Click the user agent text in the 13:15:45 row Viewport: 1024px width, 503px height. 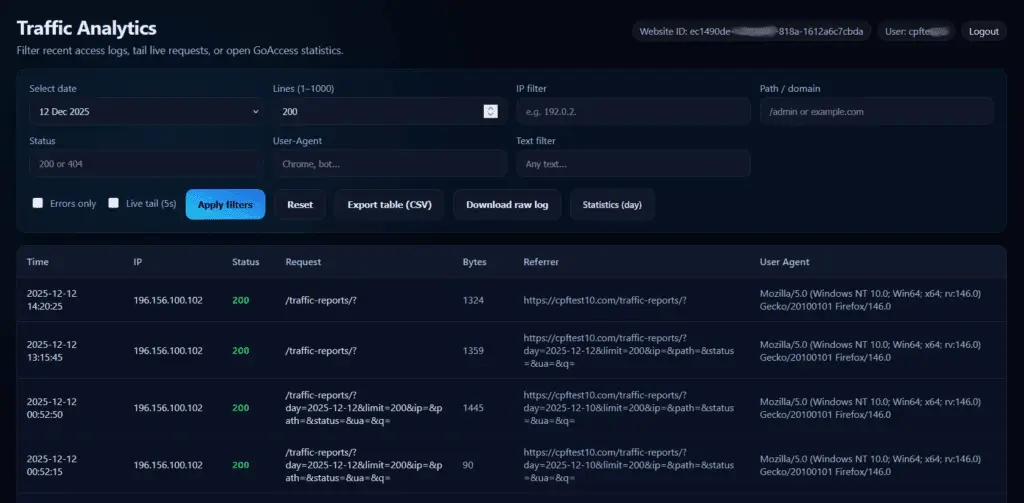[x=871, y=351]
